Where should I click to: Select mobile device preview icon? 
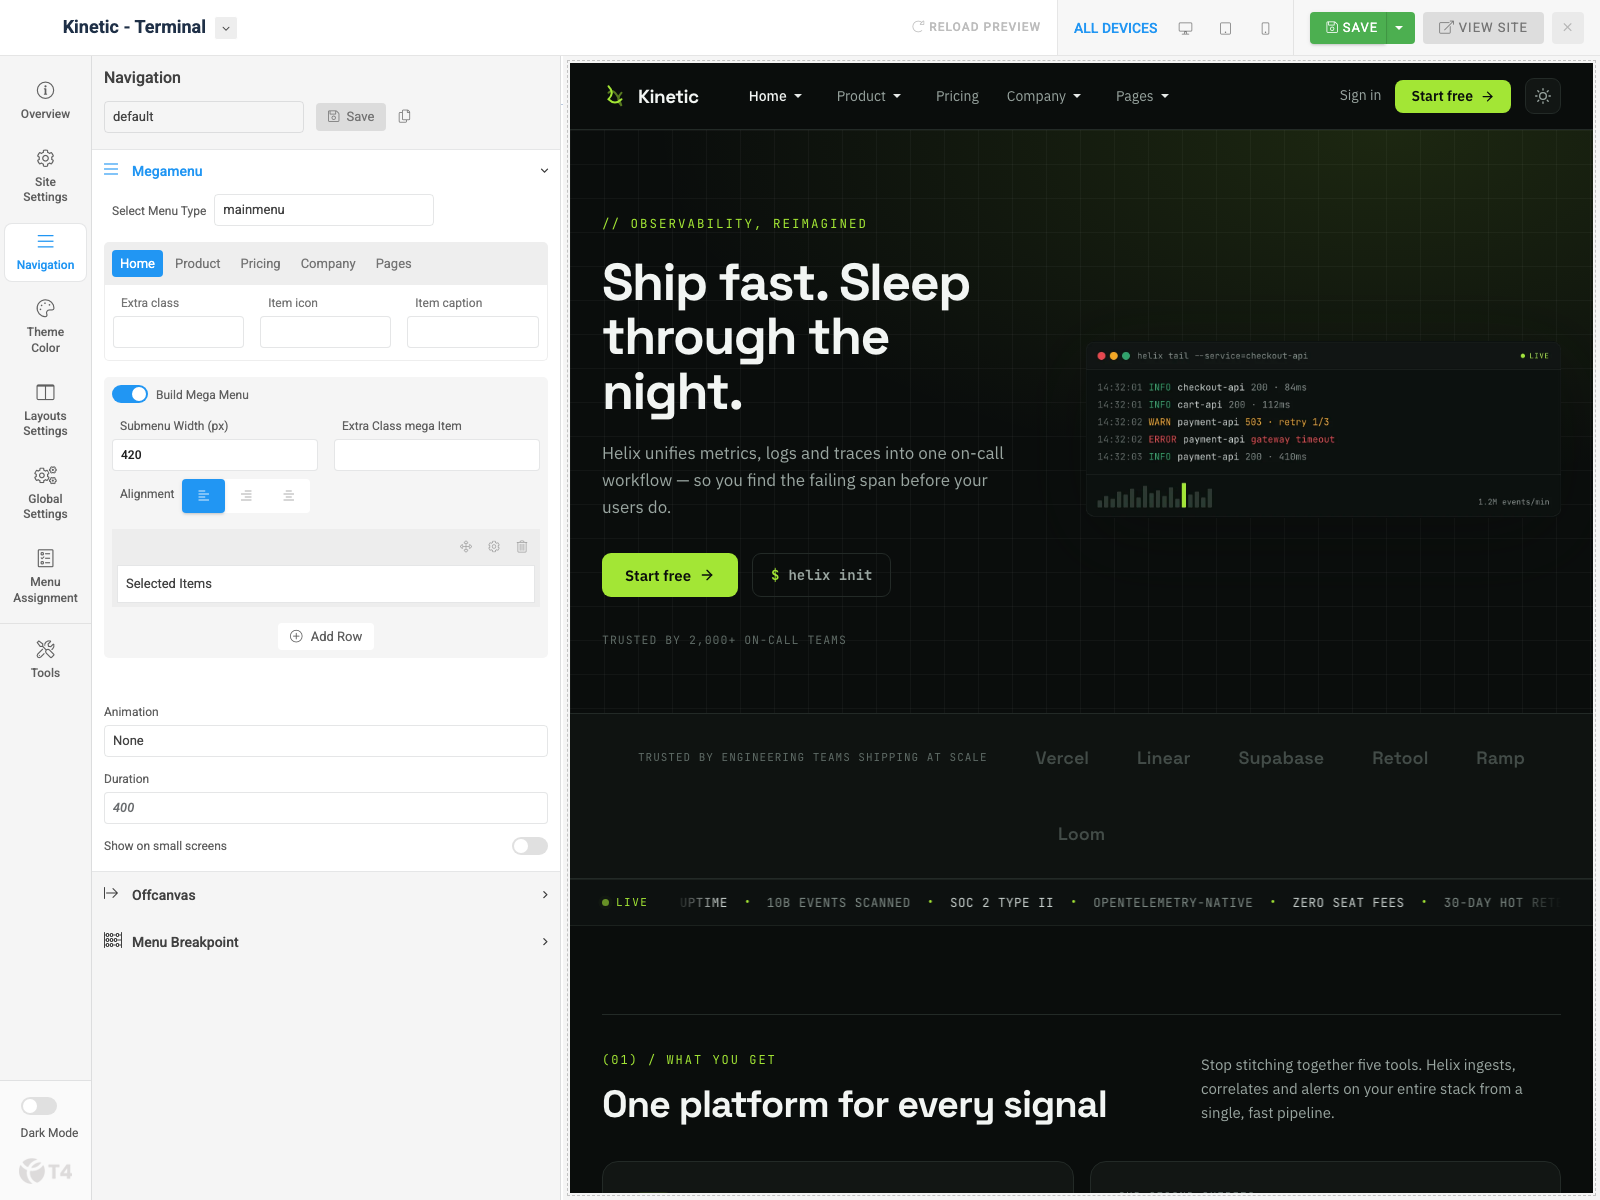point(1265,28)
